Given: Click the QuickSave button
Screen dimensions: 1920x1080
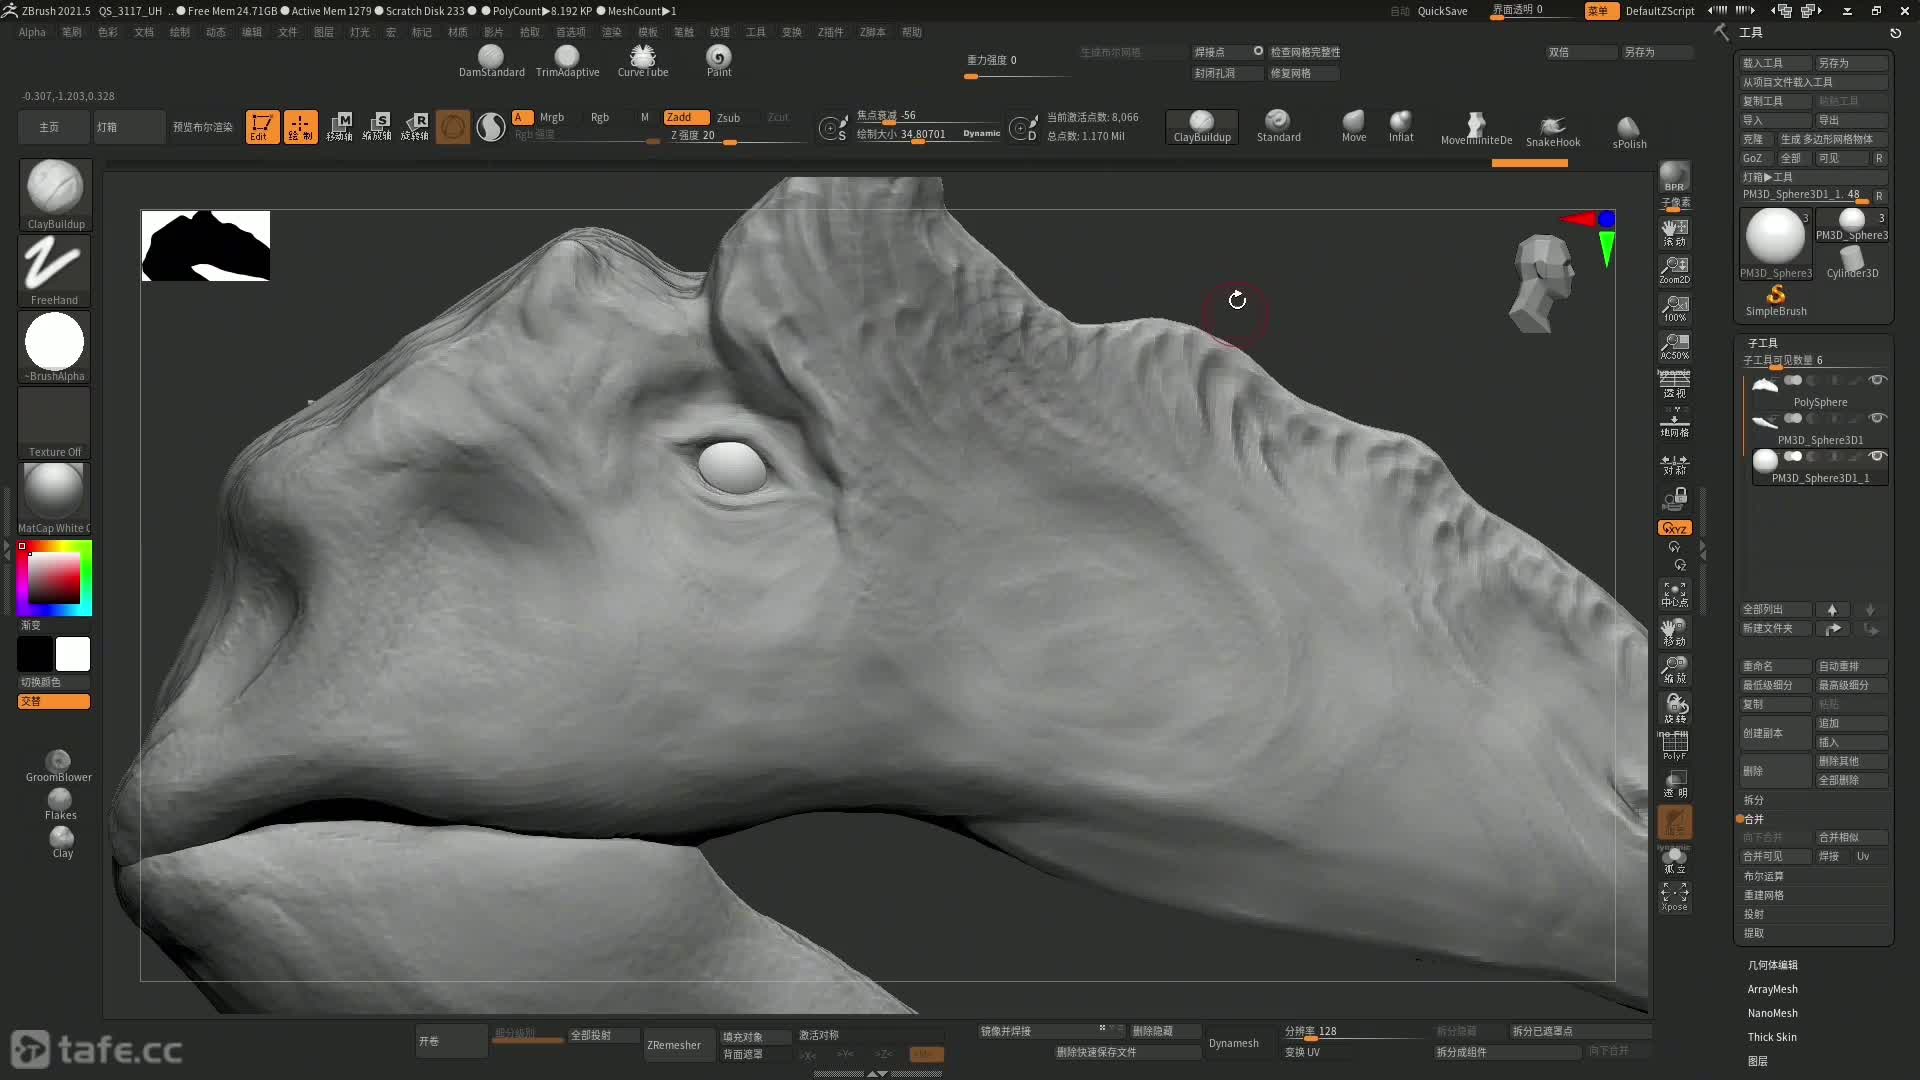Looking at the screenshot, I should [x=1442, y=11].
